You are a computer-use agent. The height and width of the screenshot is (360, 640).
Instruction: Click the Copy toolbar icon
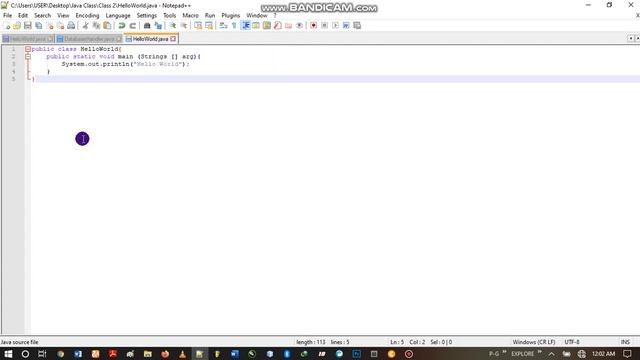[x=96, y=26]
